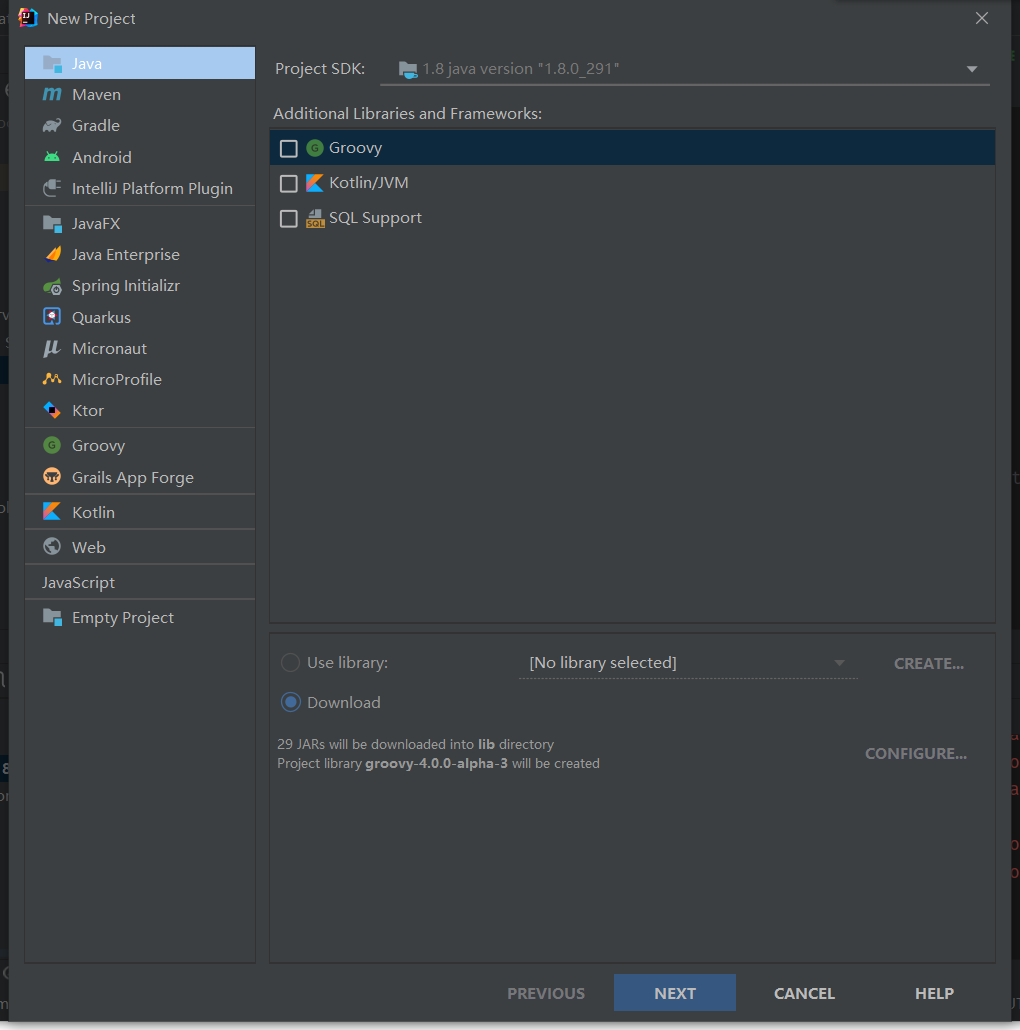1020x1030 pixels.
Task: Click the IntelliJ Platform Plugin label
Action: point(152,189)
